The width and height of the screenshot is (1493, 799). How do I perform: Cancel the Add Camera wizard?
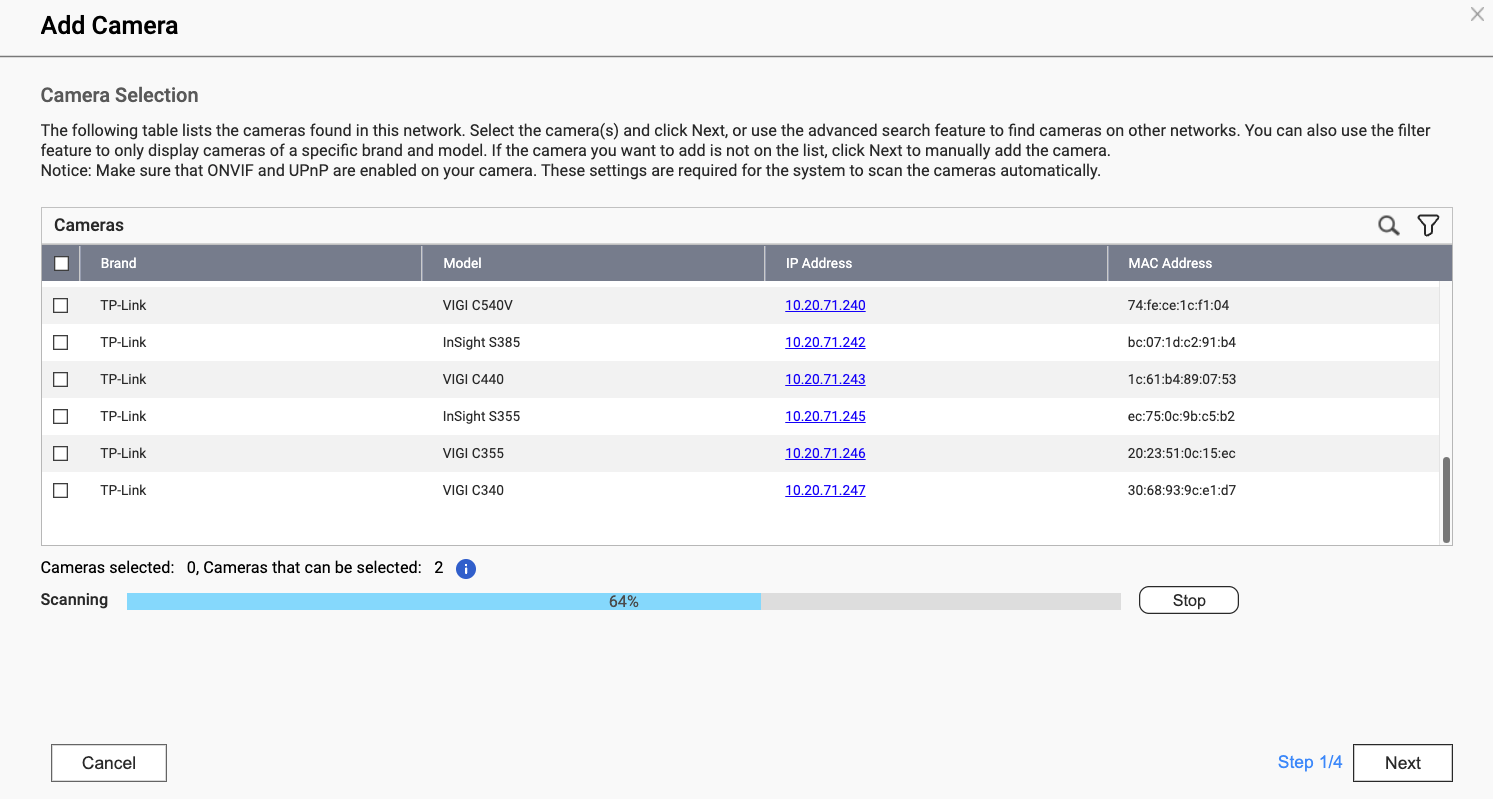click(108, 763)
